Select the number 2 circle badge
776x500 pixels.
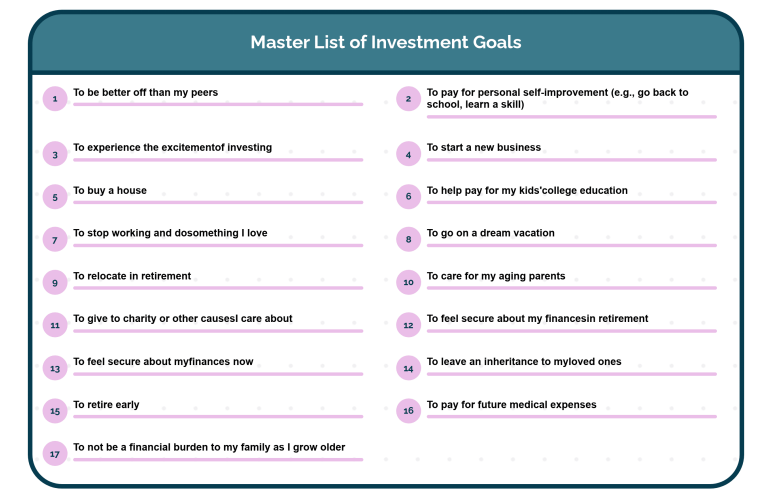pyautogui.click(x=408, y=99)
